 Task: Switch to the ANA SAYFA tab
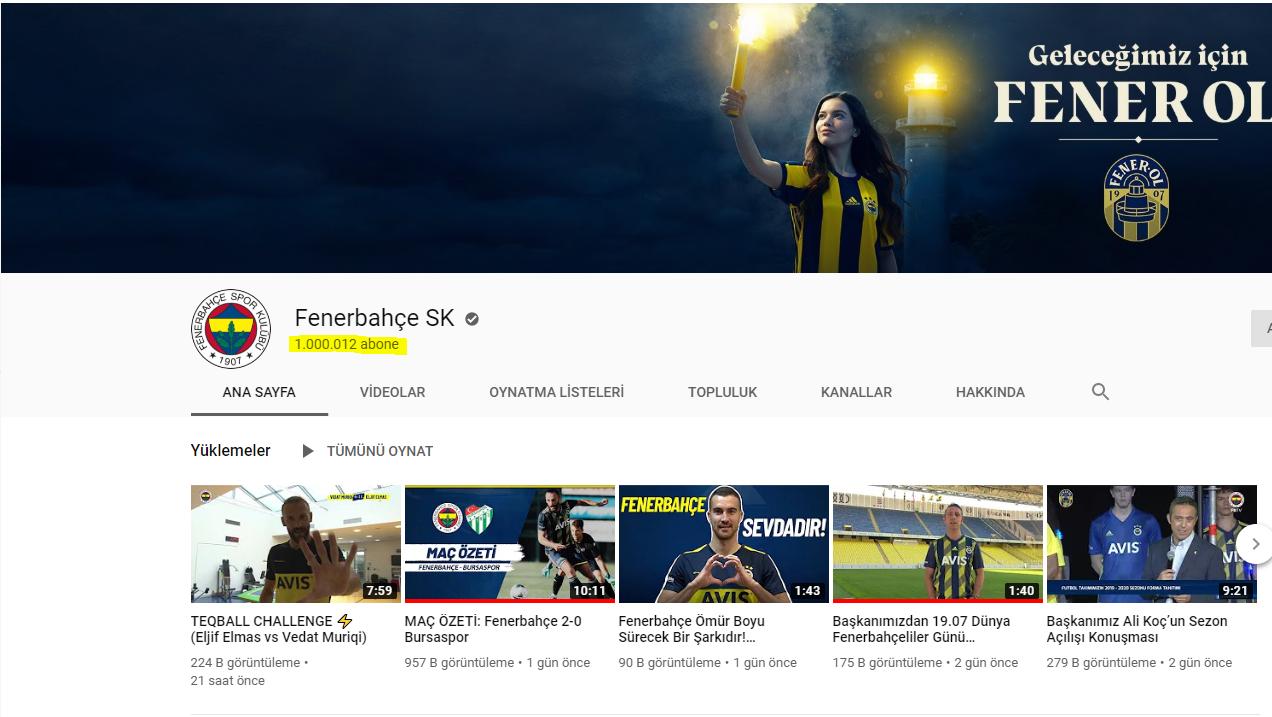(259, 392)
